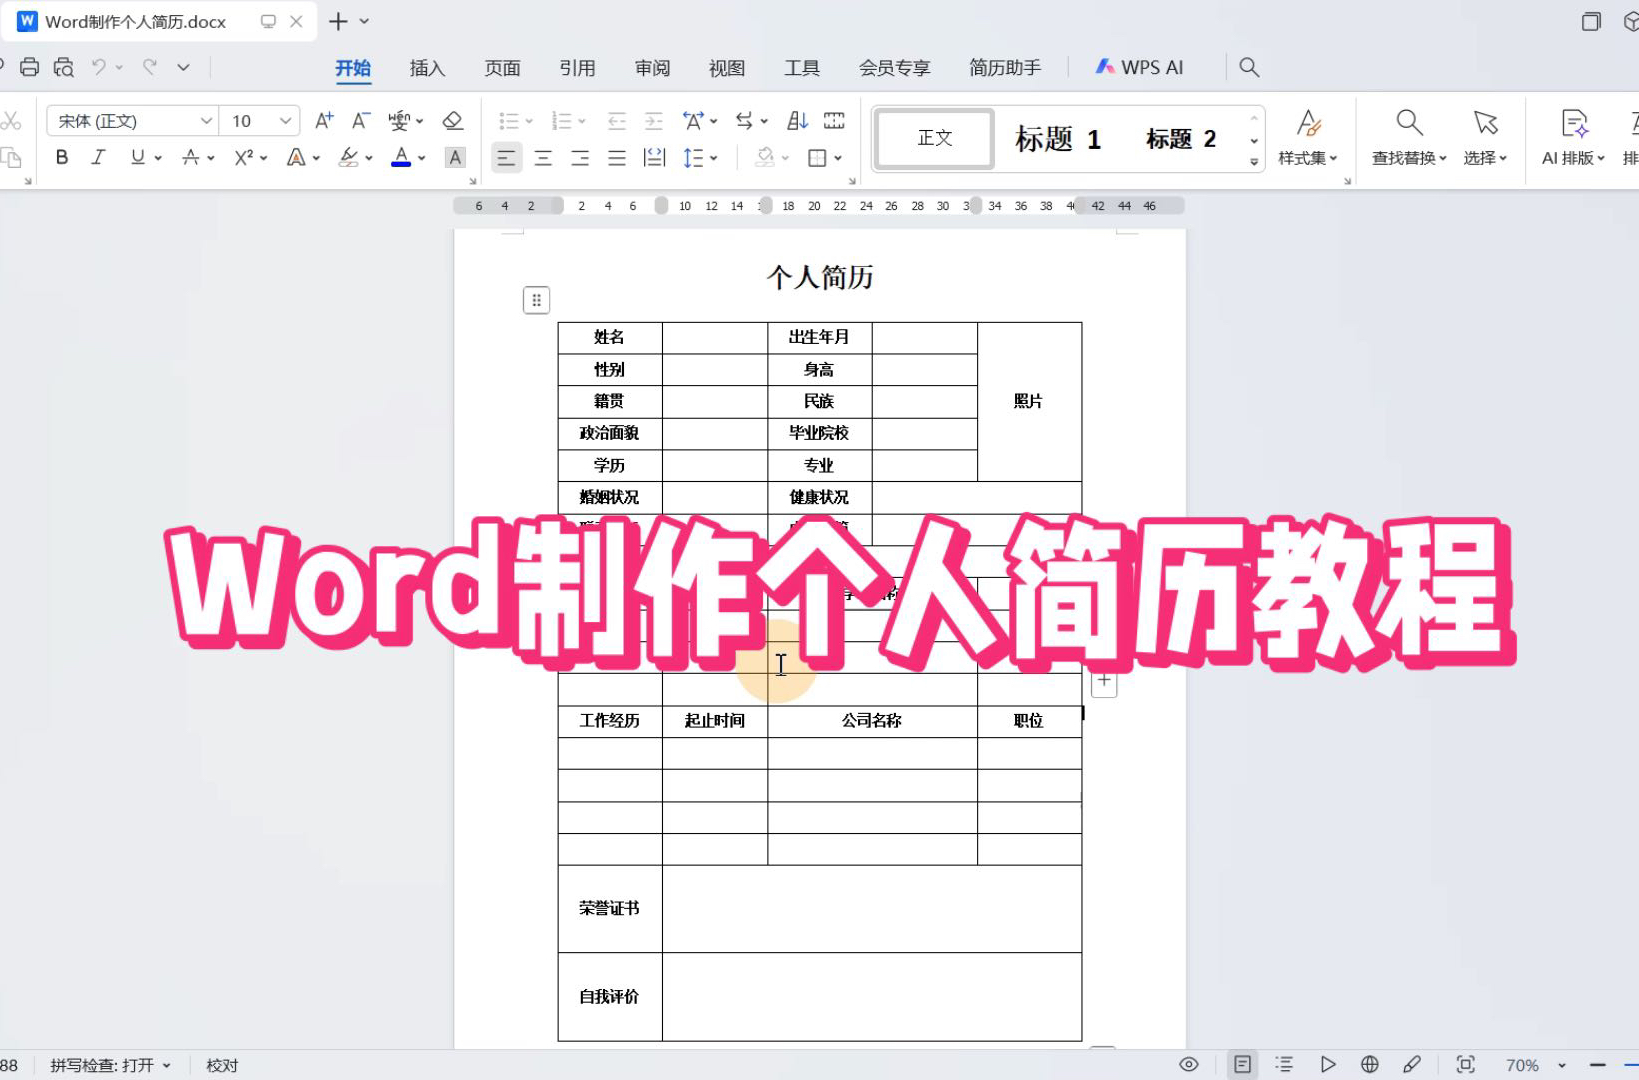The image size is (1639, 1080).
Task: Select the center alignment icon
Action: pyautogui.click(x=542, y=157)
